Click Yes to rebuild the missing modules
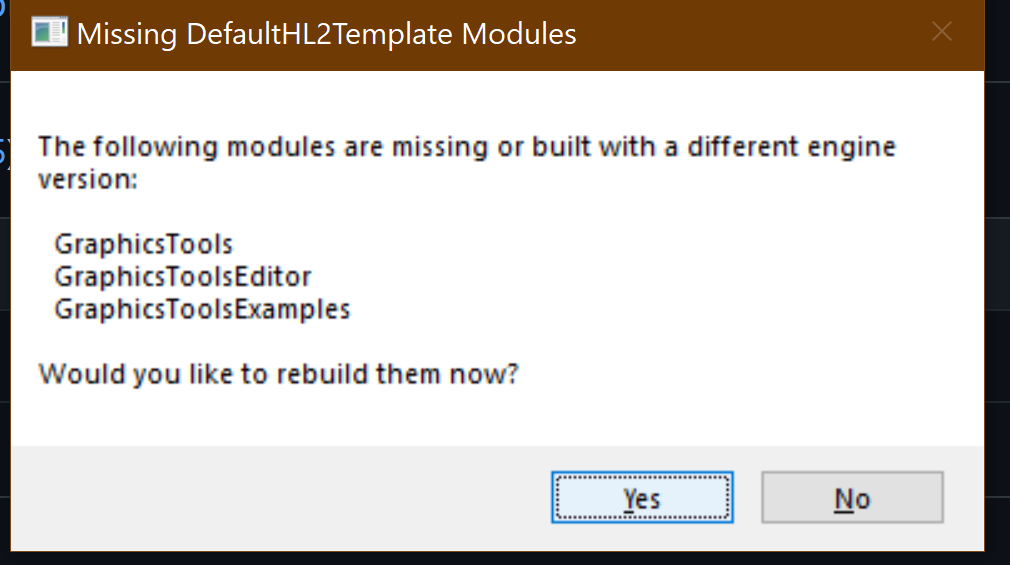 pos(642,497)
